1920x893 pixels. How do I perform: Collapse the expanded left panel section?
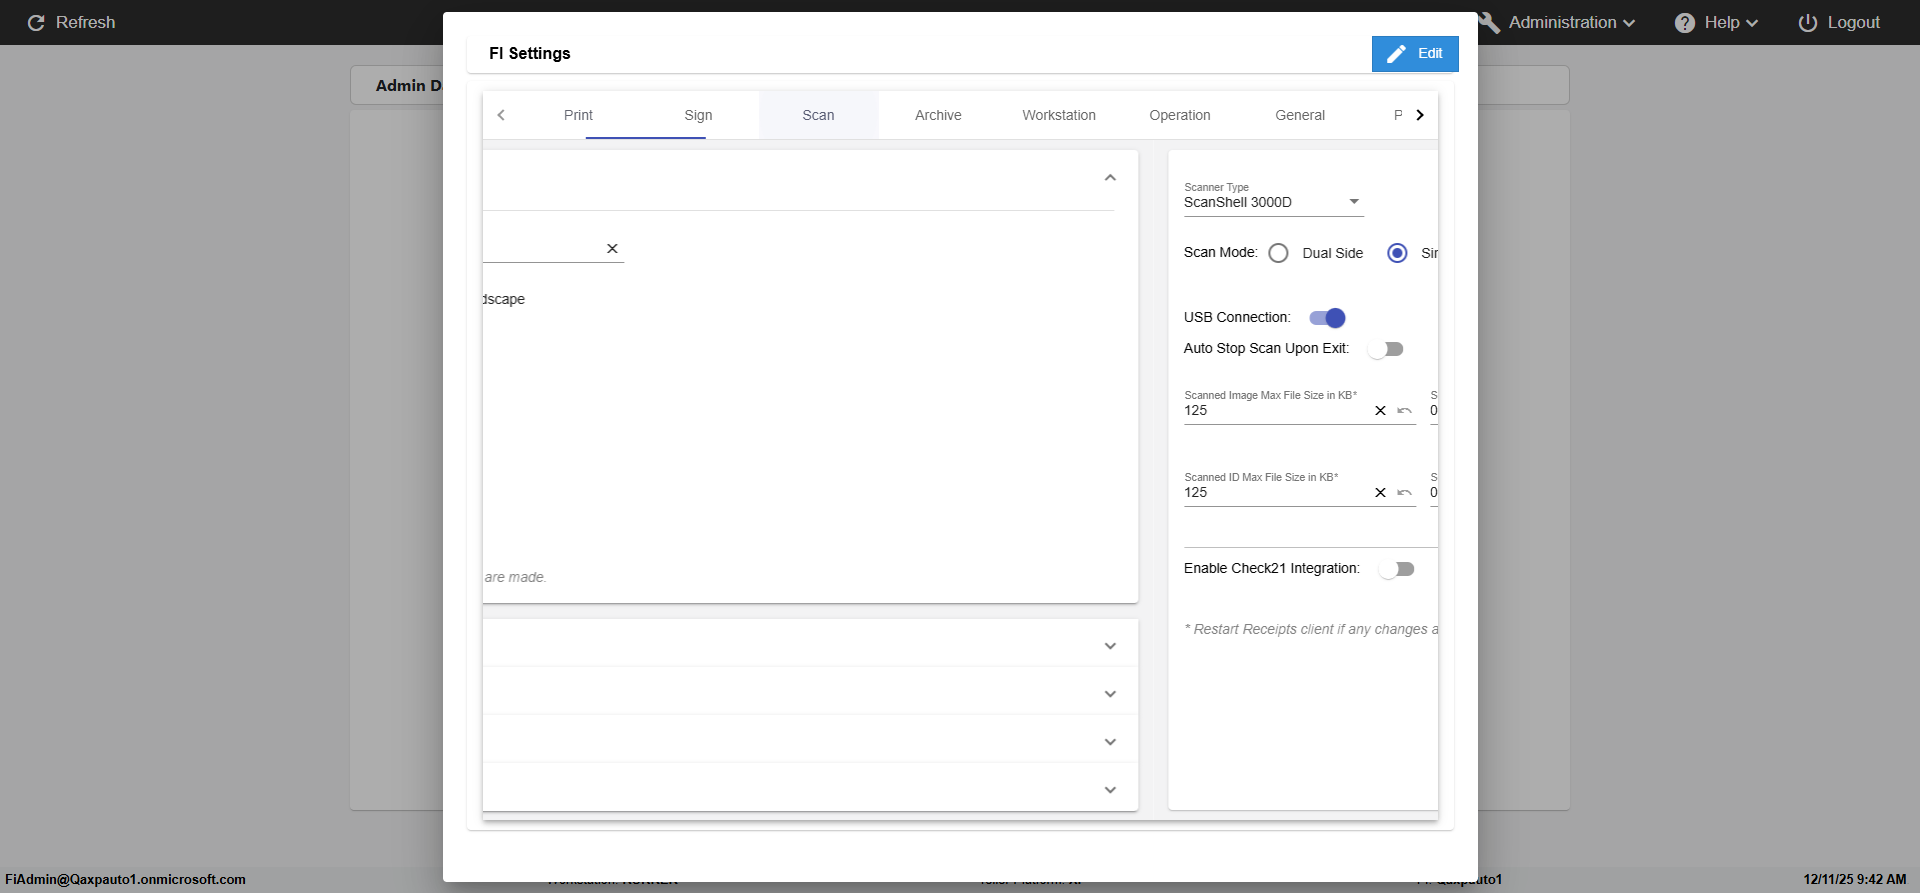point(1110,178)
